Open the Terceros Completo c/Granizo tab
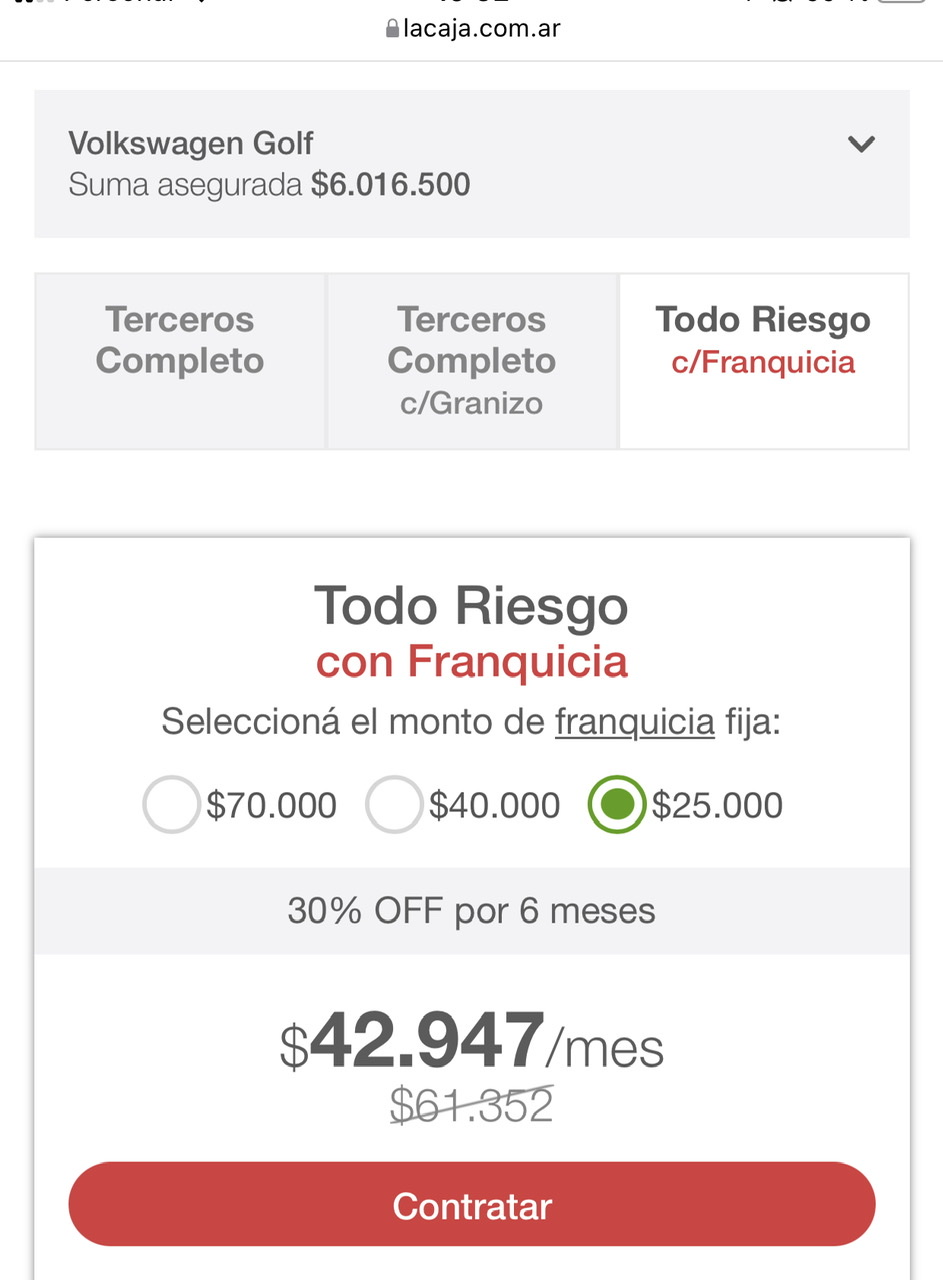Image resolution: width=943 pixels, height=1280 pixels. coord(472,361)
